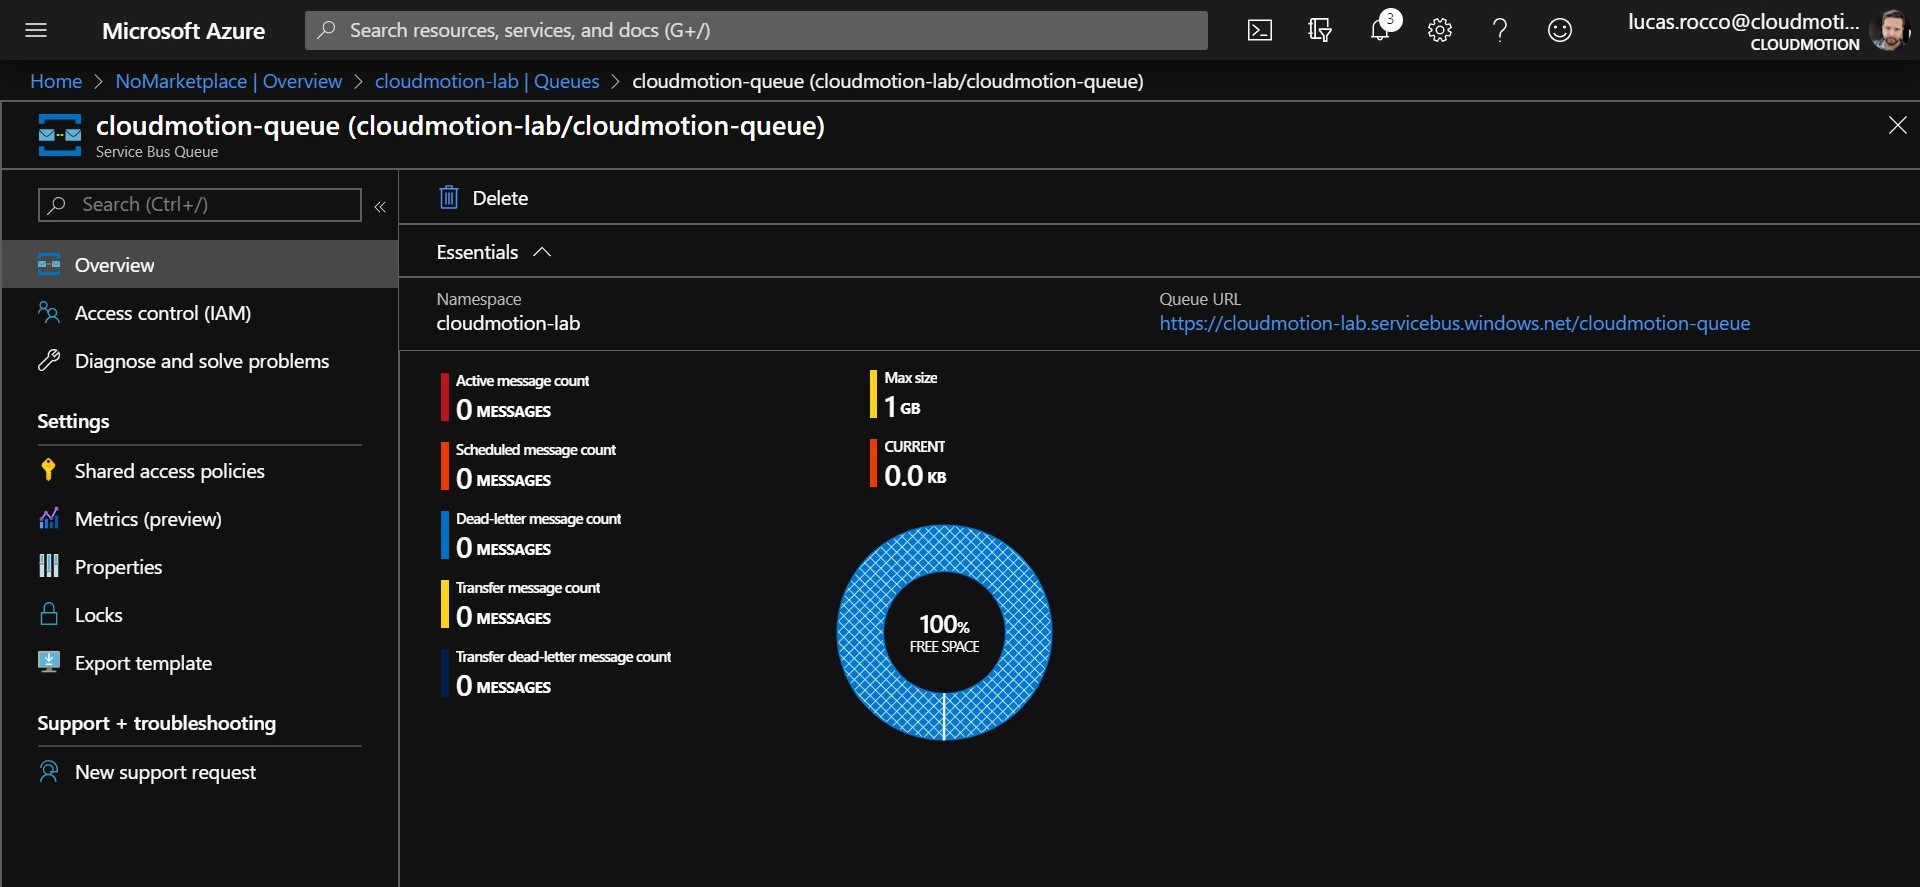Click the New support request person icon

pyautogui.click(x=49, y=771)
